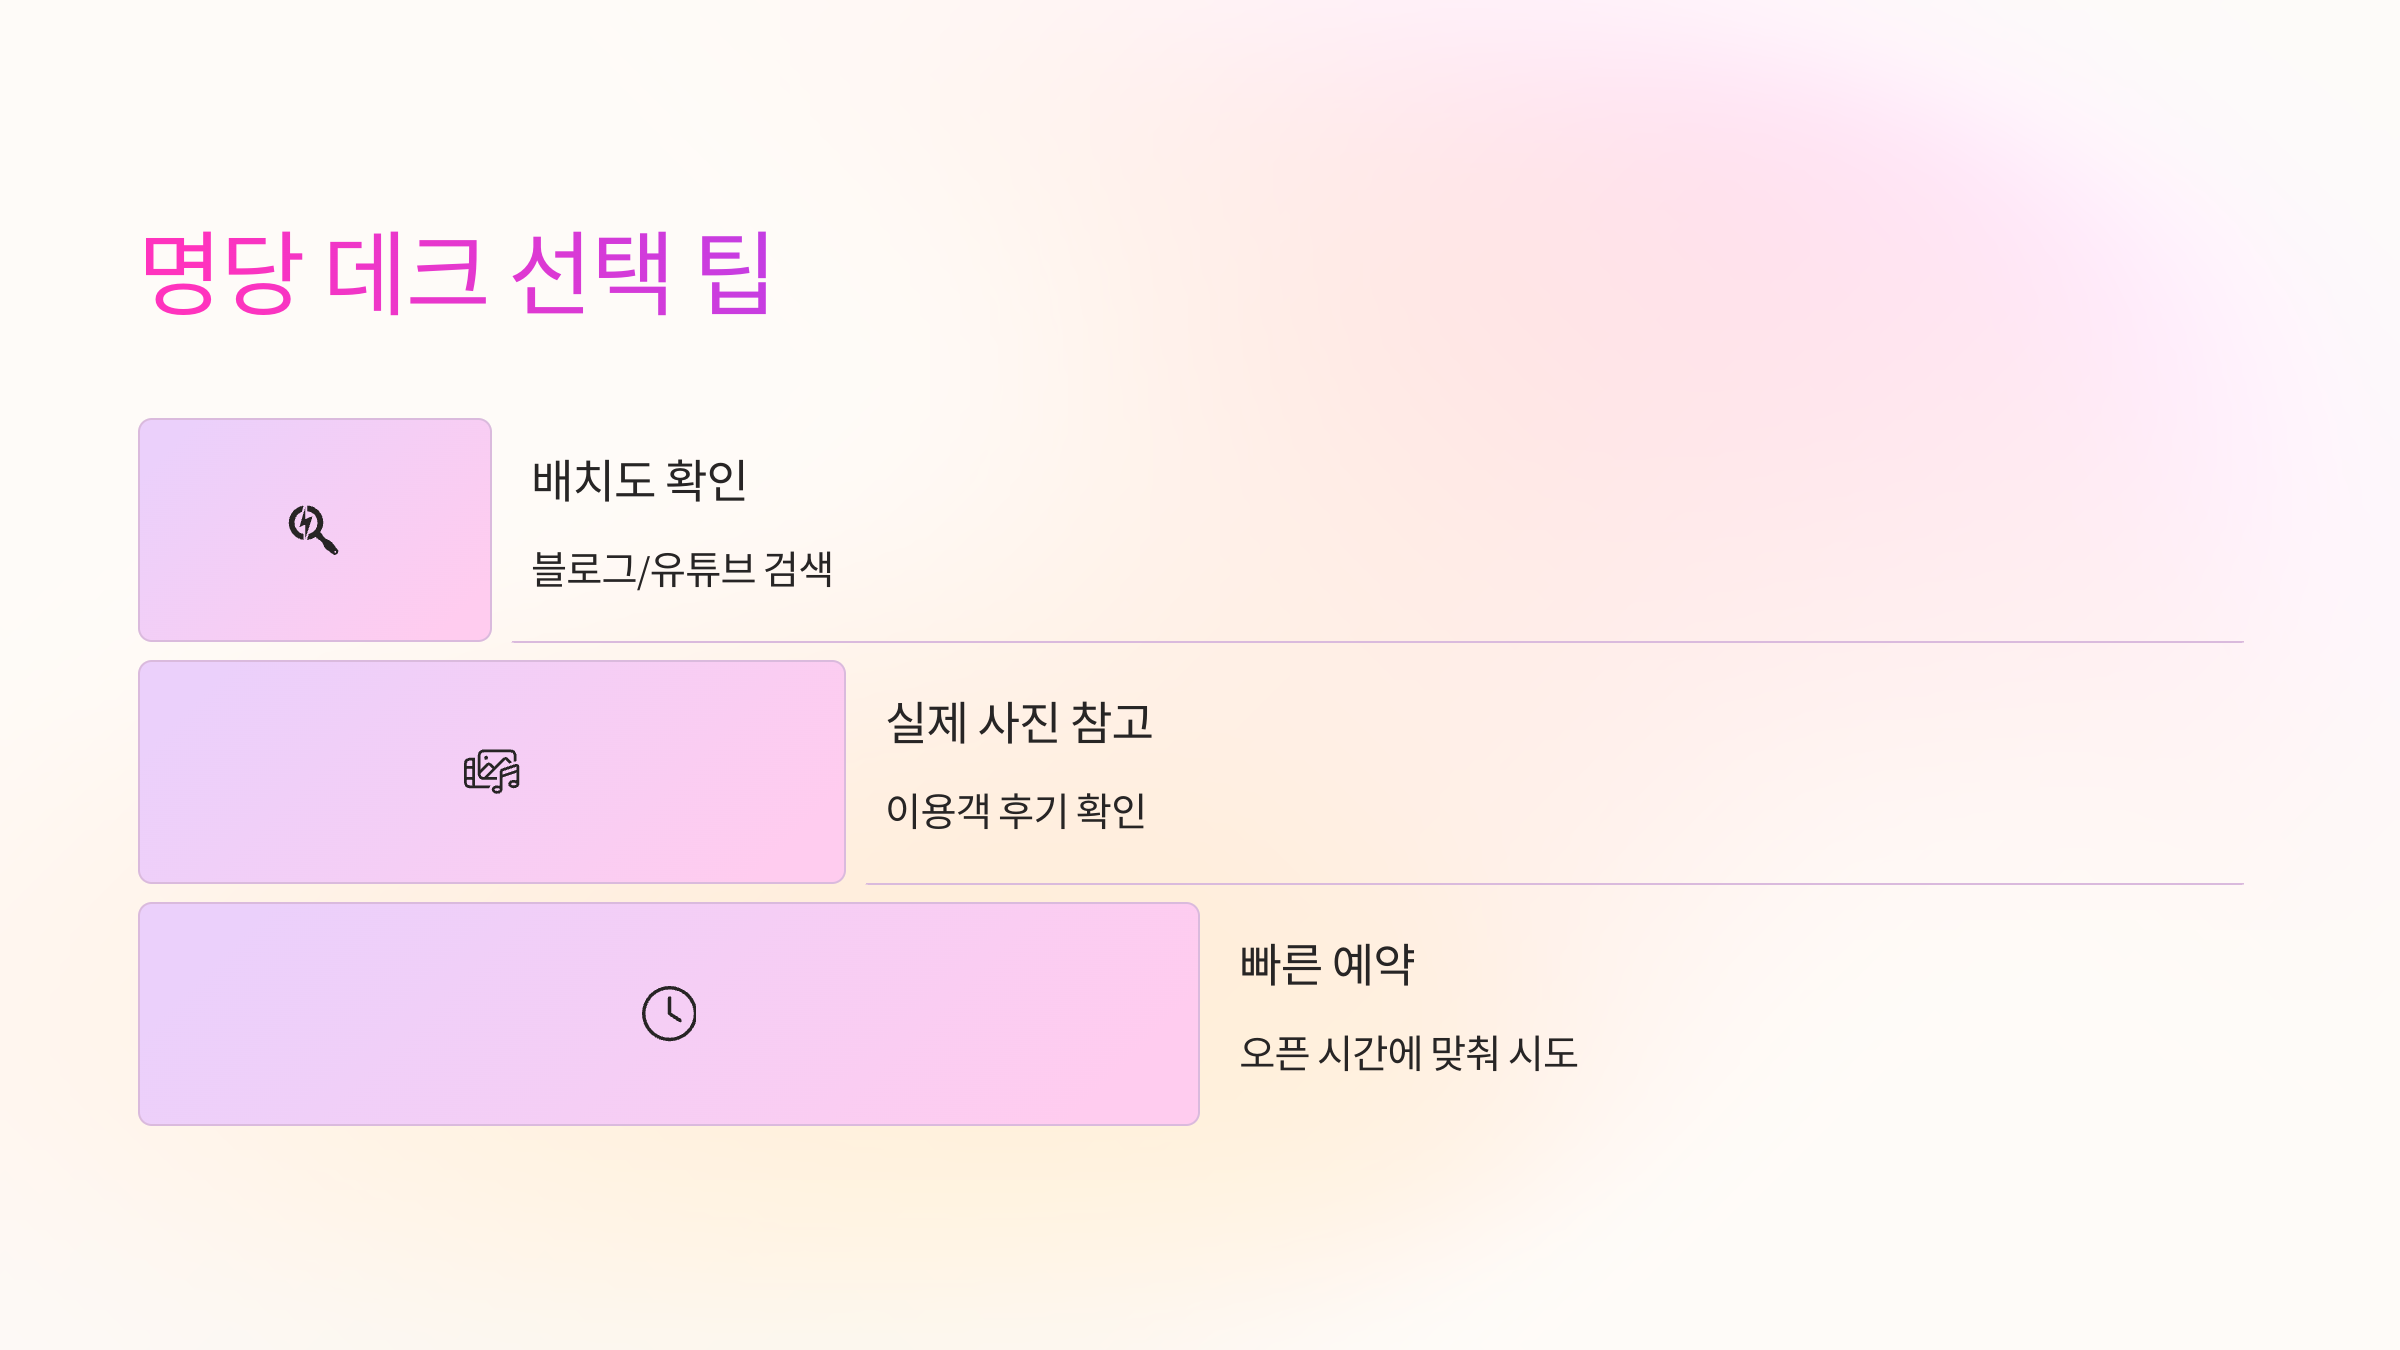Select the word 검색 in first description
Viewport: 2400px width, 1350px height.
[x=799, y=570]
